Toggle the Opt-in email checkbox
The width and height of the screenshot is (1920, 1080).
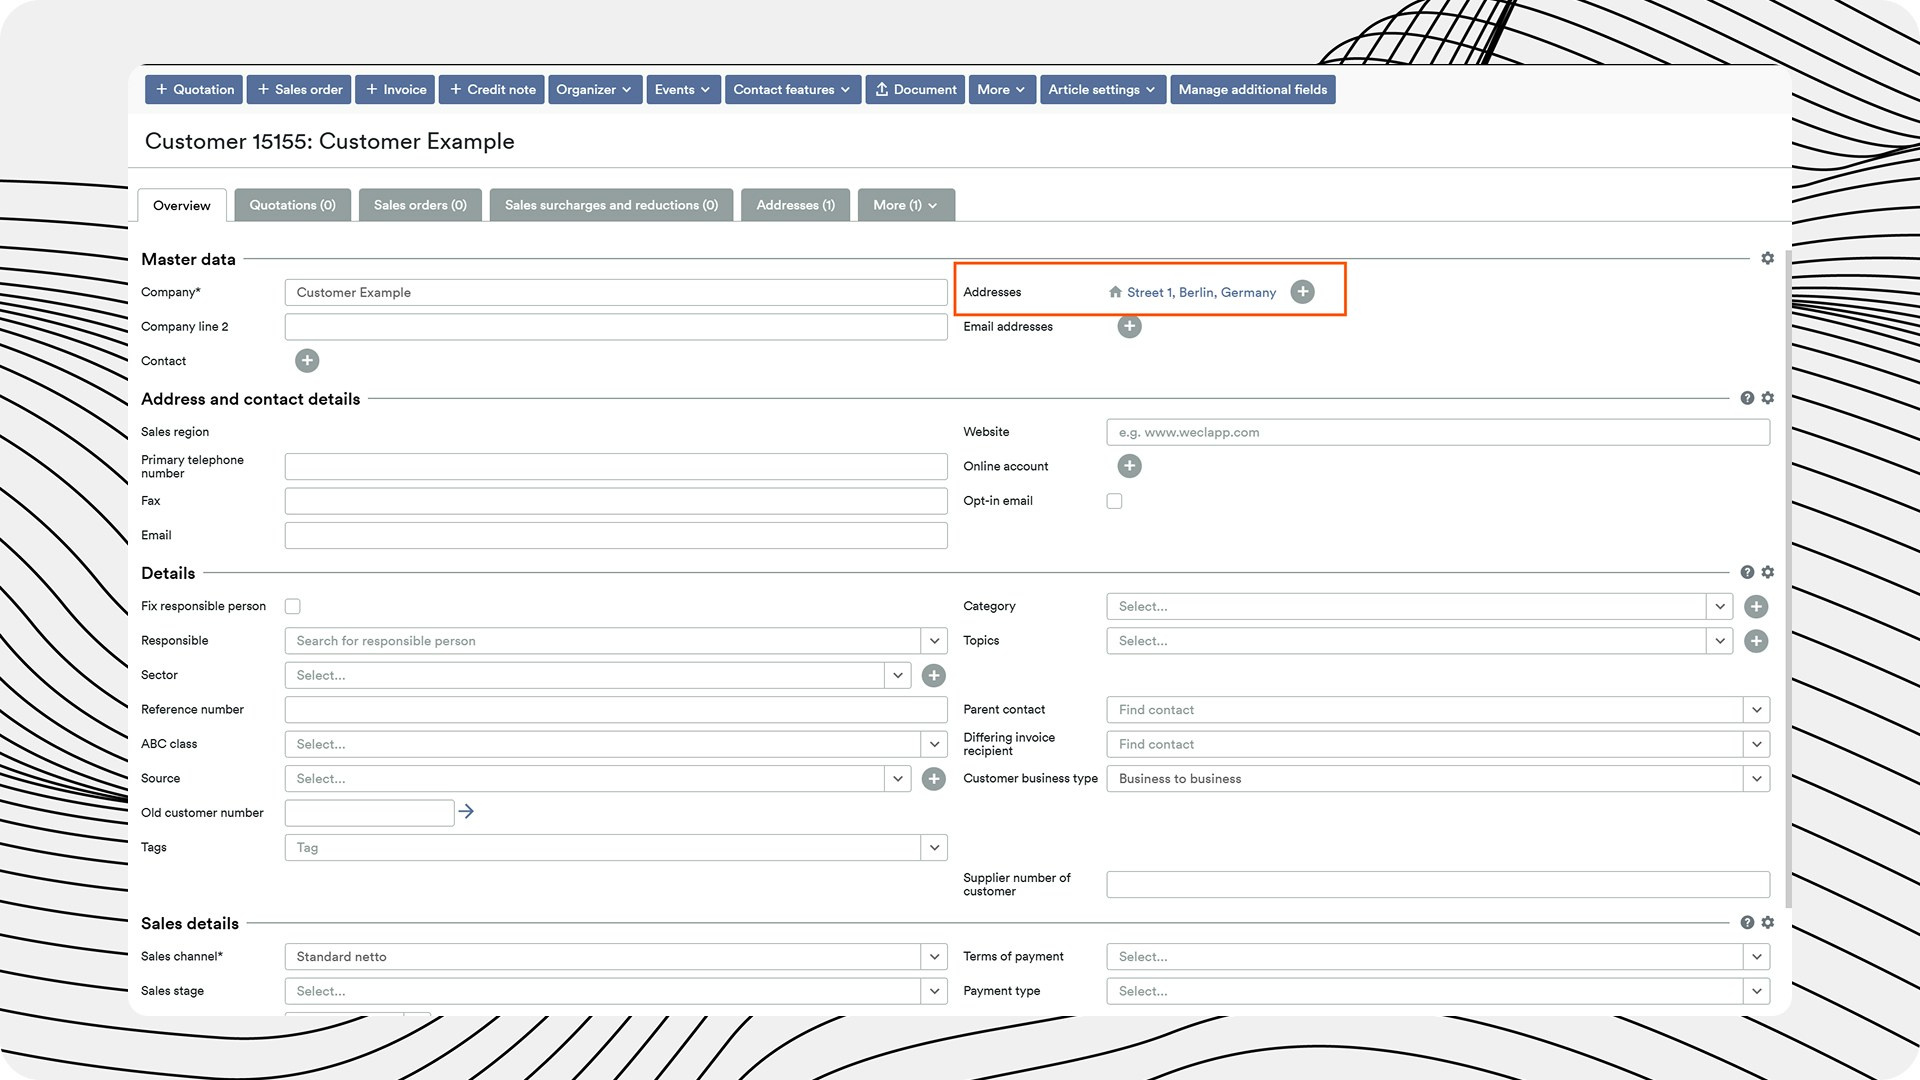pos(1114,501)
